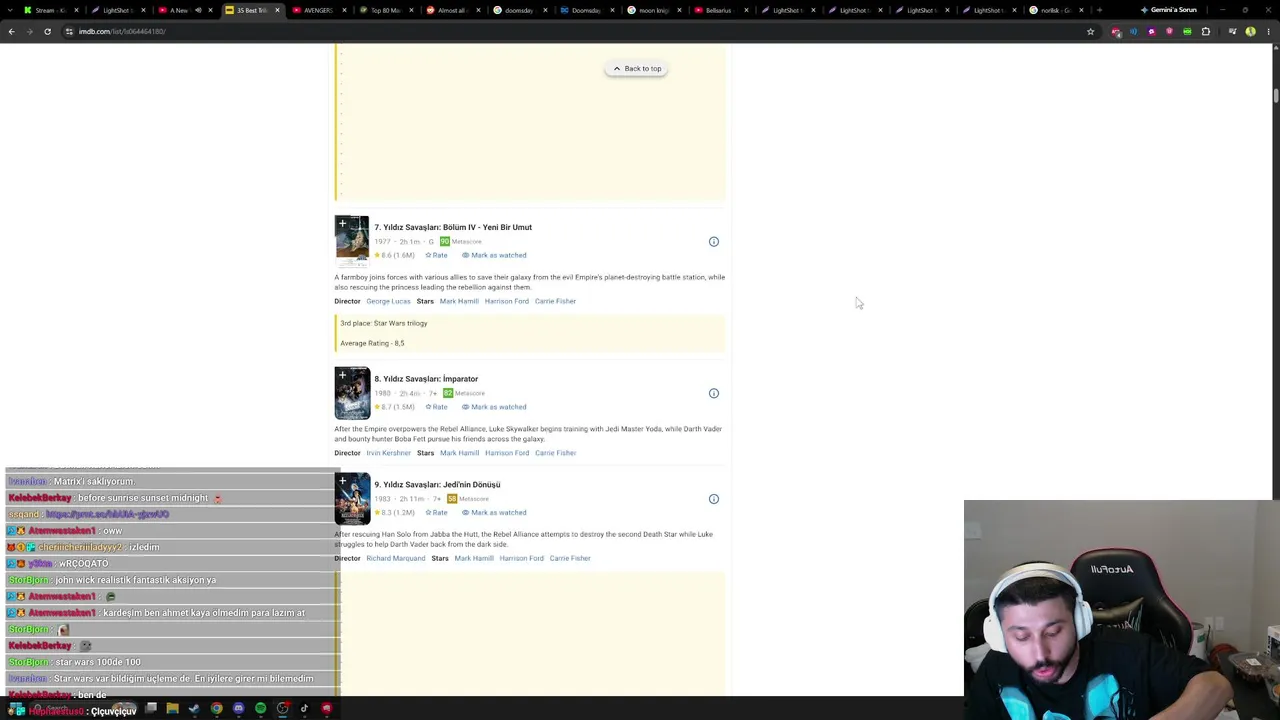The height and width of the screenshot is (720, 1280).
Task: Open title 8. Yıldız Savaşları: İmparator
Action: click(x=426, y=379)
